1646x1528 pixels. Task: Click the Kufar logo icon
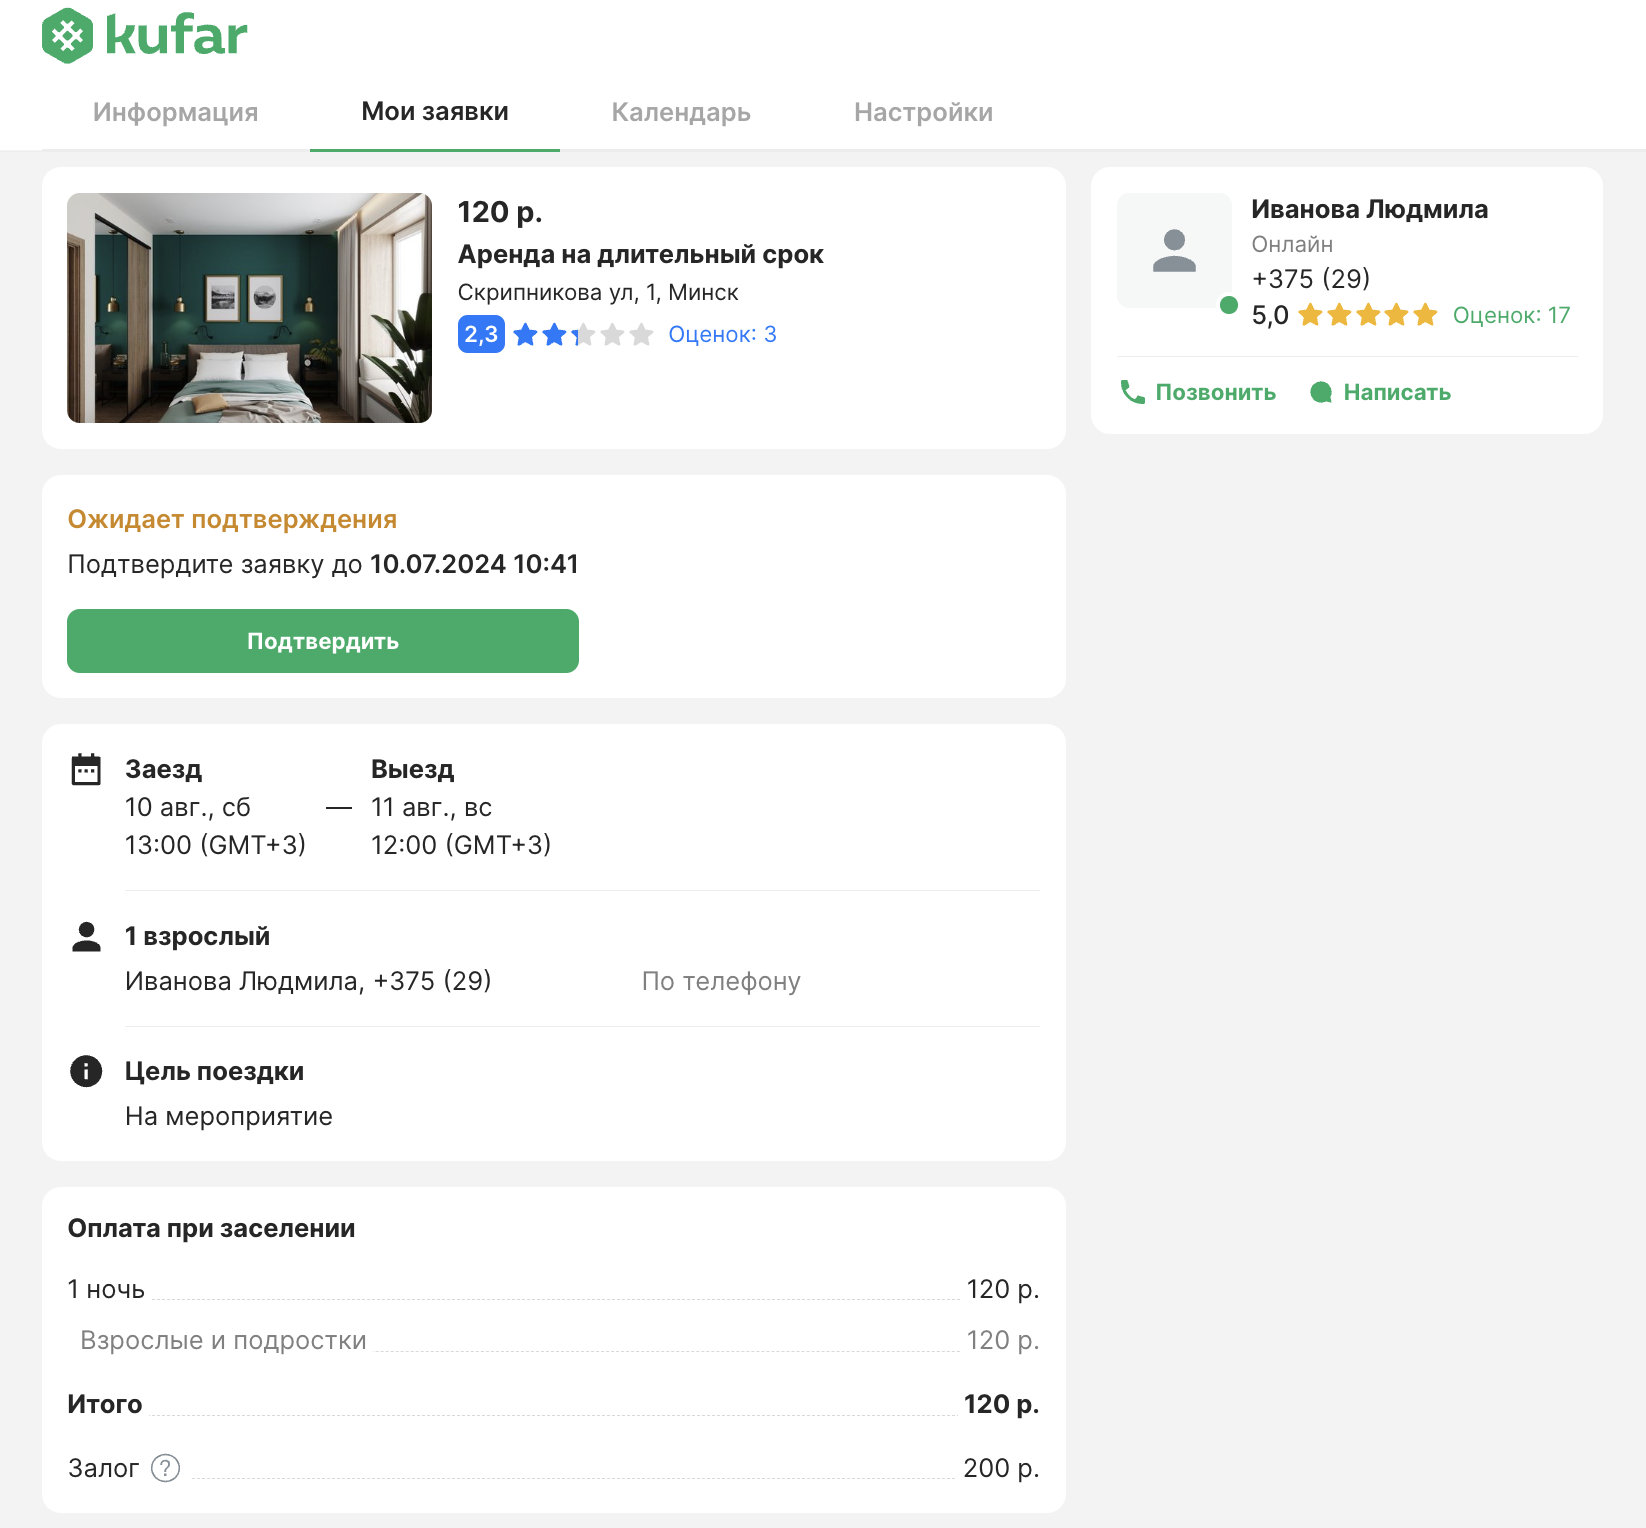(67, 36)
